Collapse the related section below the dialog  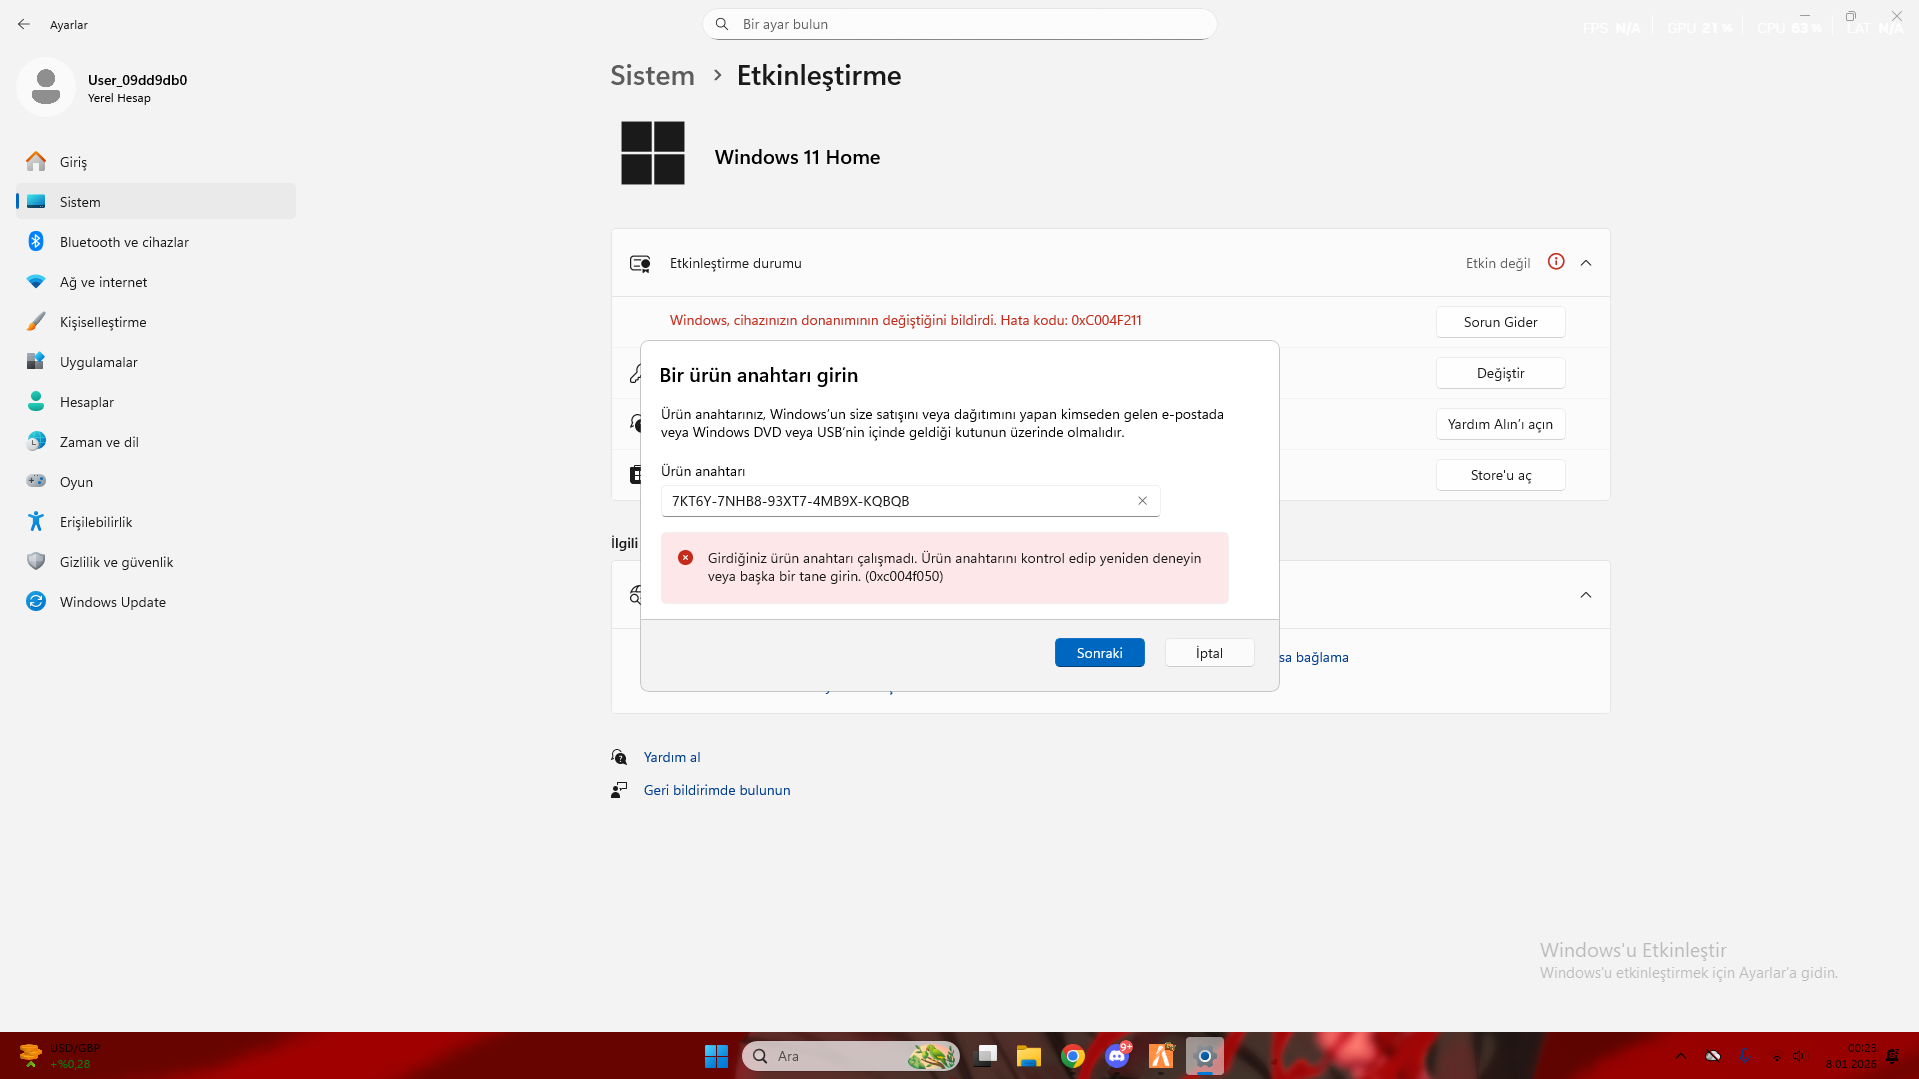tap(1586, 595)
